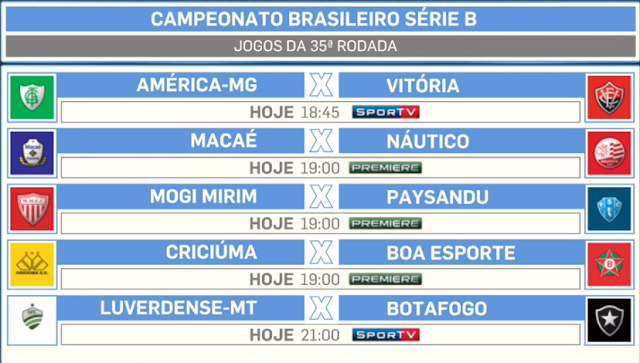The image size is (640, 363).
Task: Open the Paysandu blue crest
Action: [x=609, y=209]
